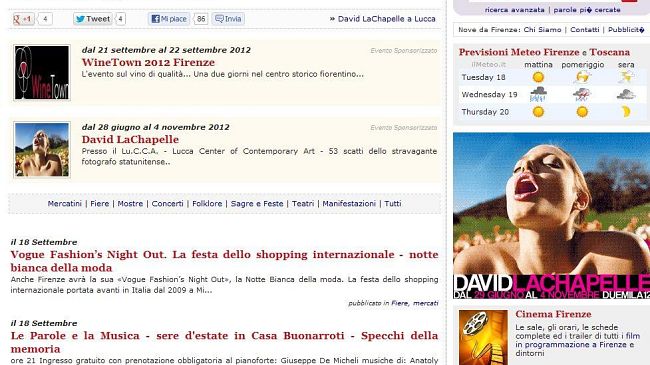This screenshot has width=650, height=365.
Task: Click the Facebook Invia button
Action: click(228, 19)
